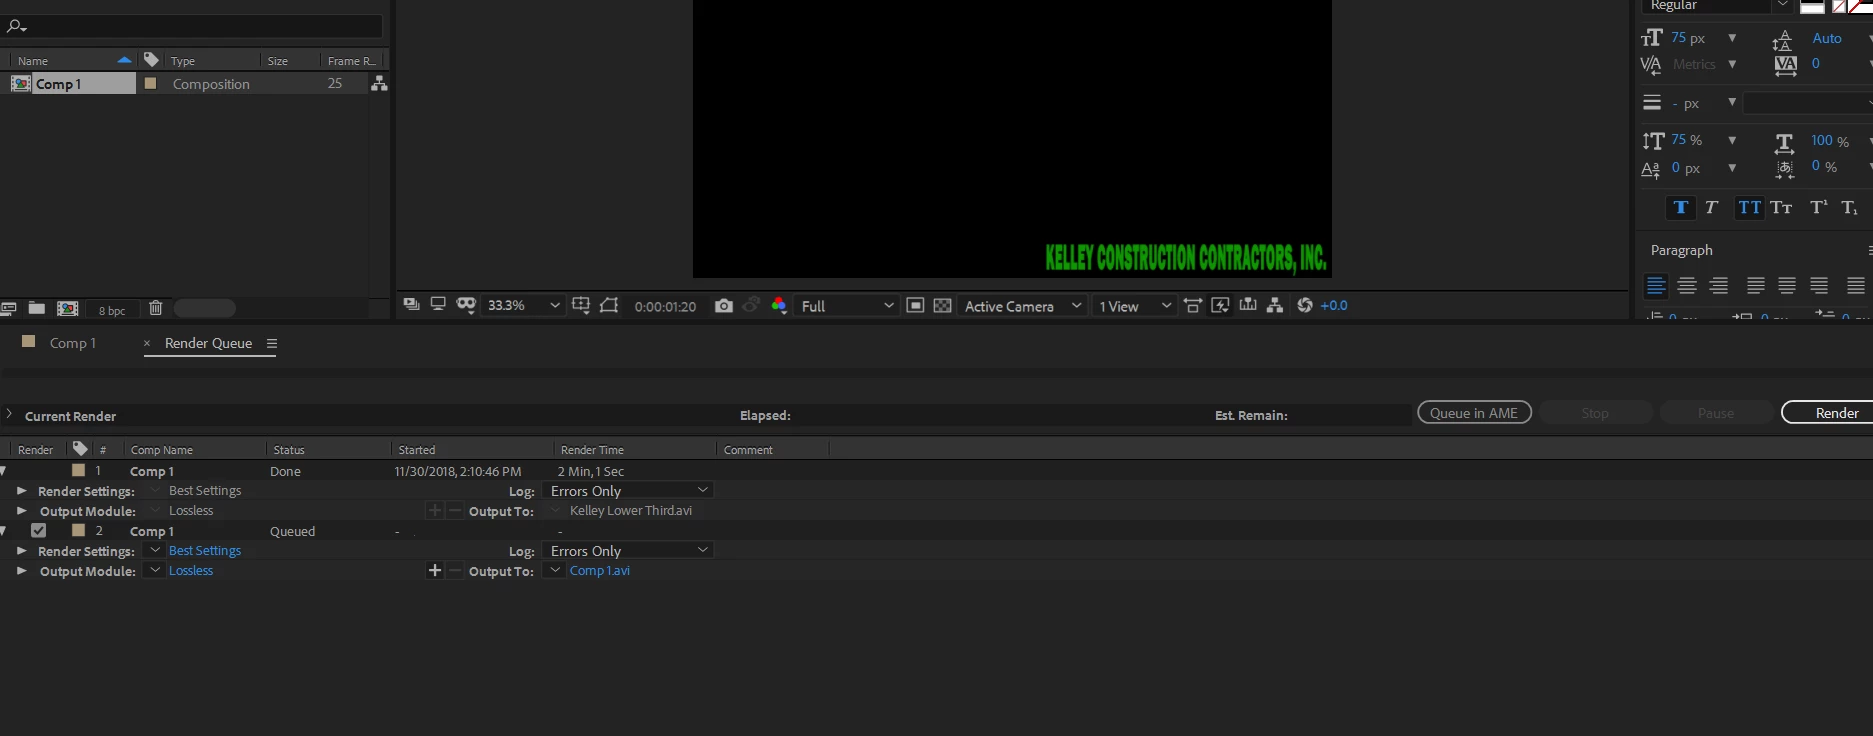Toggle mask and shape path visibility

[466, 305]
